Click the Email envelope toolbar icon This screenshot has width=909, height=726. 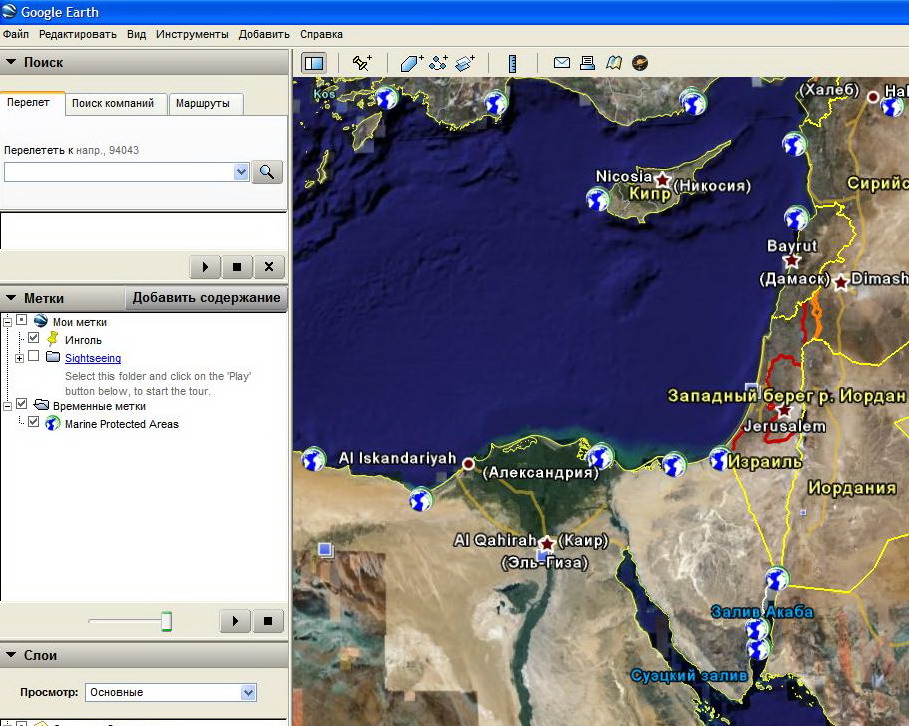tap(562, 63)
